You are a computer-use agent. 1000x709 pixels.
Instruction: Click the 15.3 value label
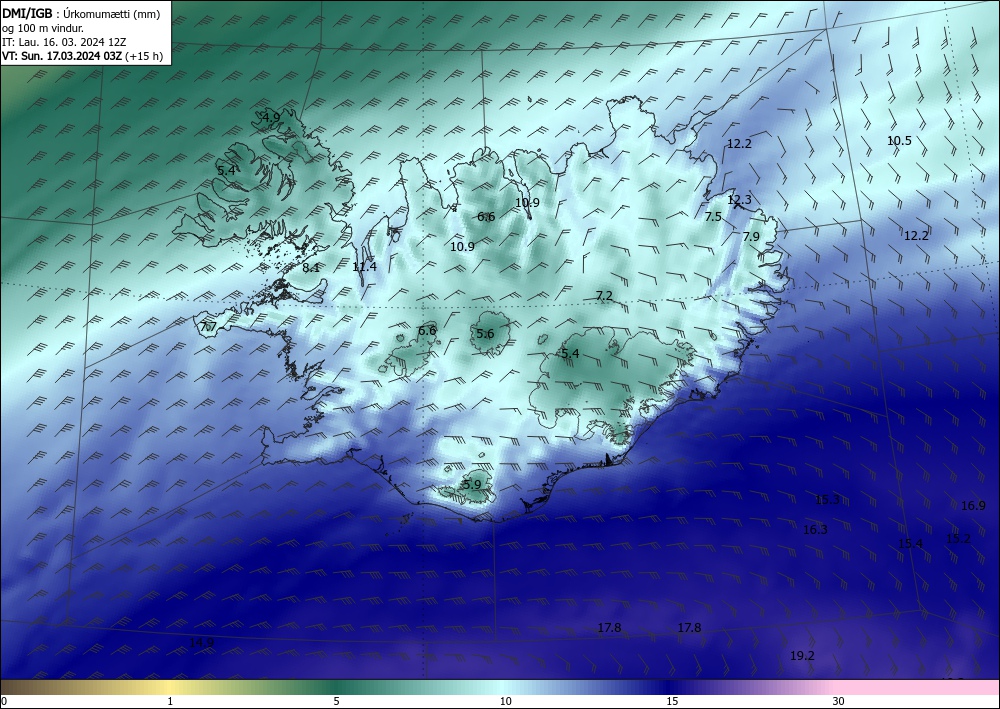click(827, 500)
